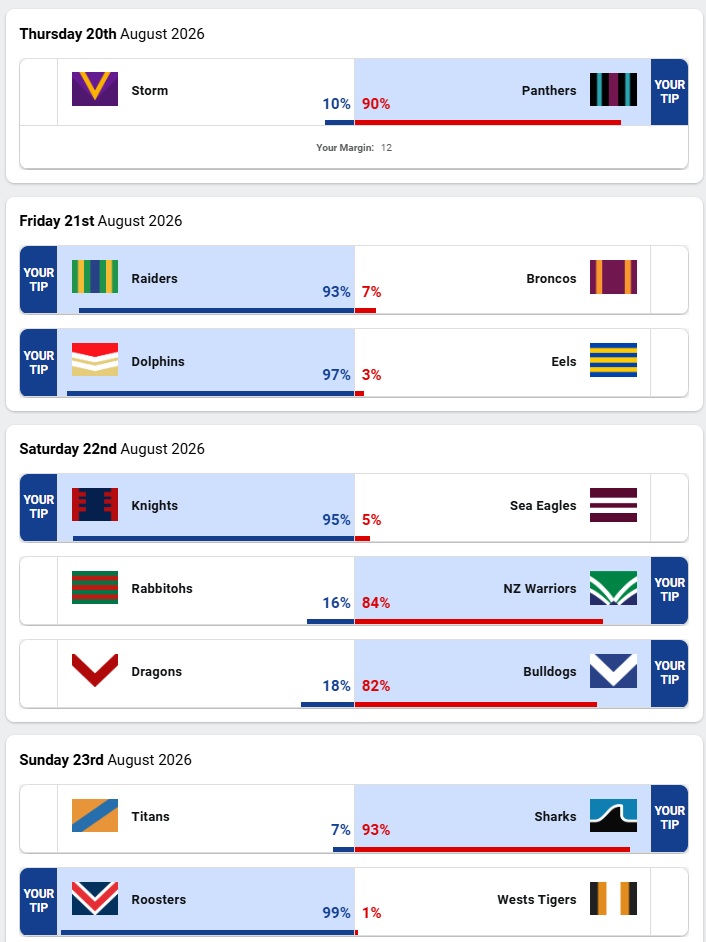Select the Knights team row
This screenshot has height=942, width=706.
point(354,508)
